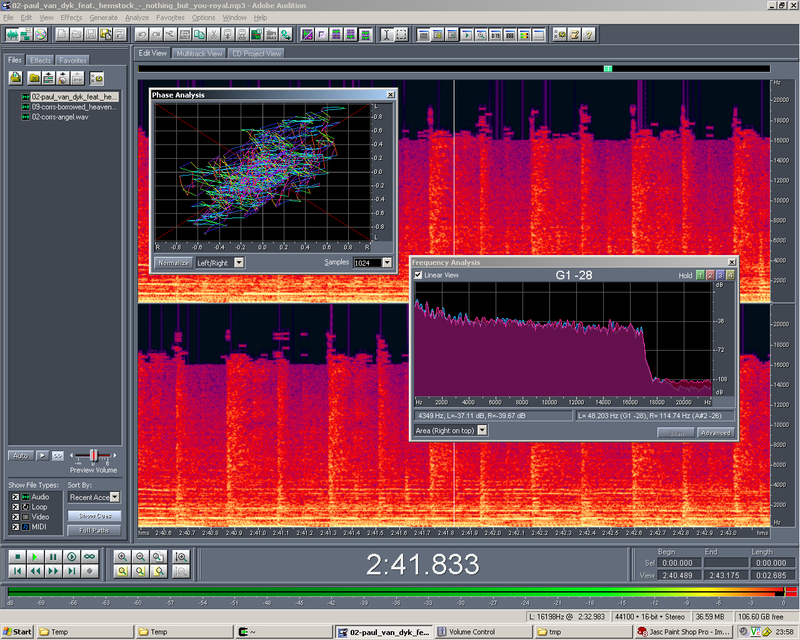
Task: Click the Preview Volume slider handle
Action: (93, 455)
